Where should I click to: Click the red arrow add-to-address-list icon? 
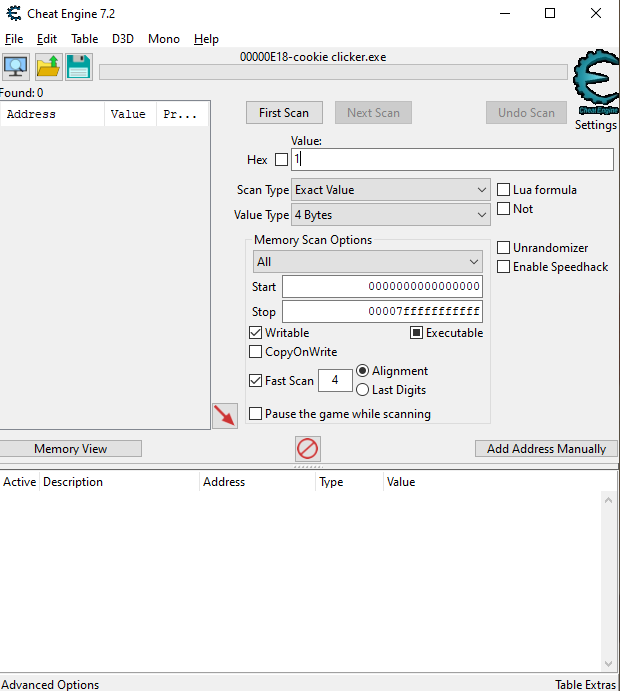coord(225,415)
